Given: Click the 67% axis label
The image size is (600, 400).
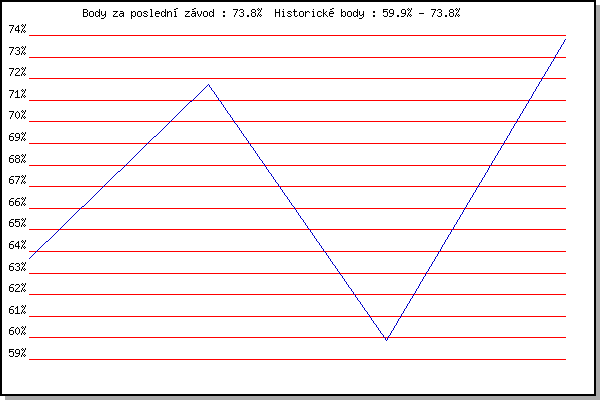Looking at the screenshot, I should pos(18,180).
